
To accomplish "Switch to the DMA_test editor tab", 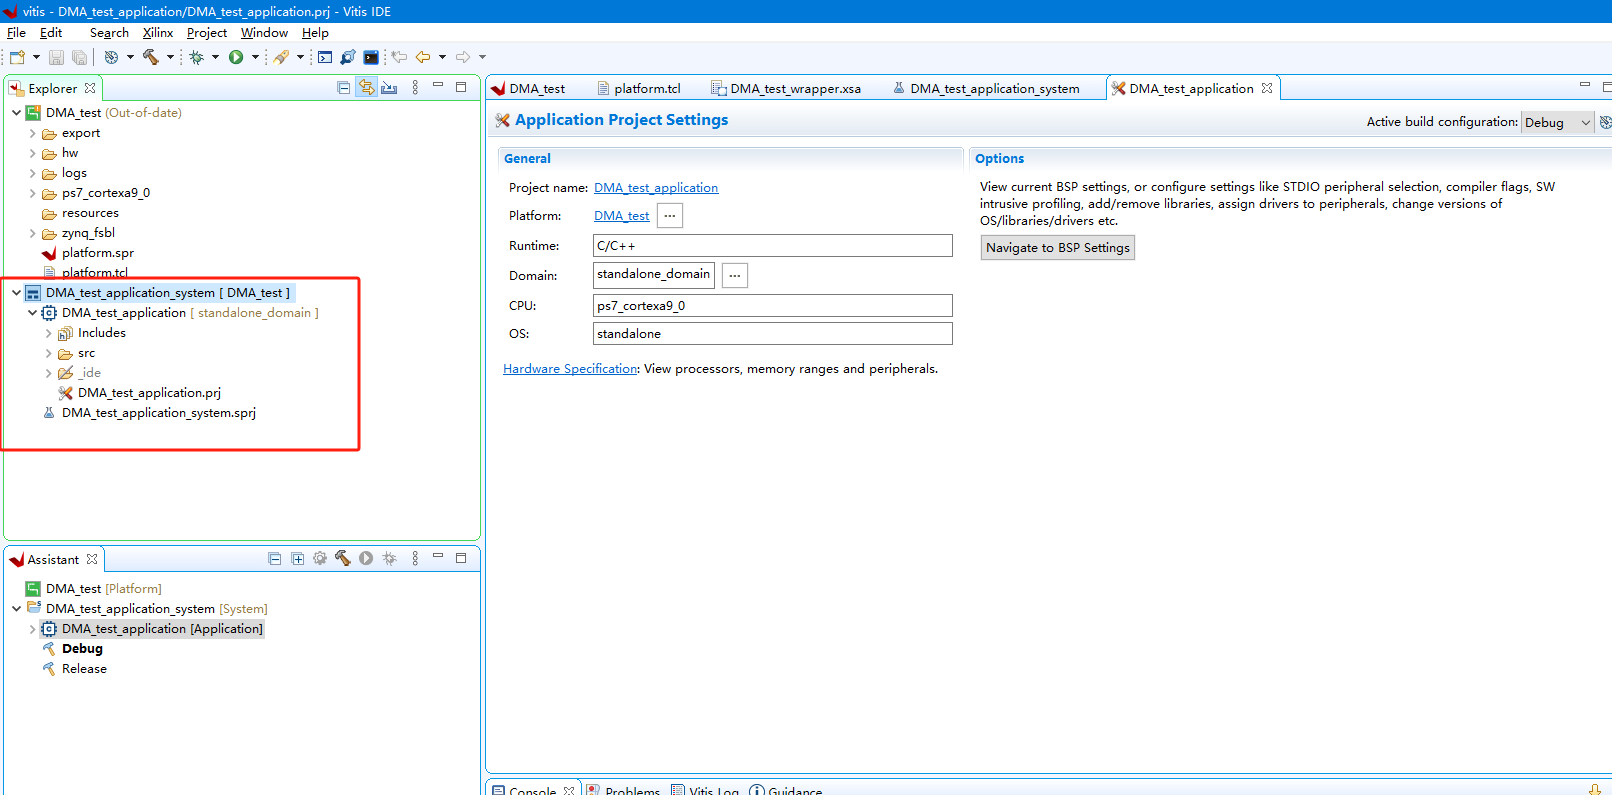I will tap(528, 88).
